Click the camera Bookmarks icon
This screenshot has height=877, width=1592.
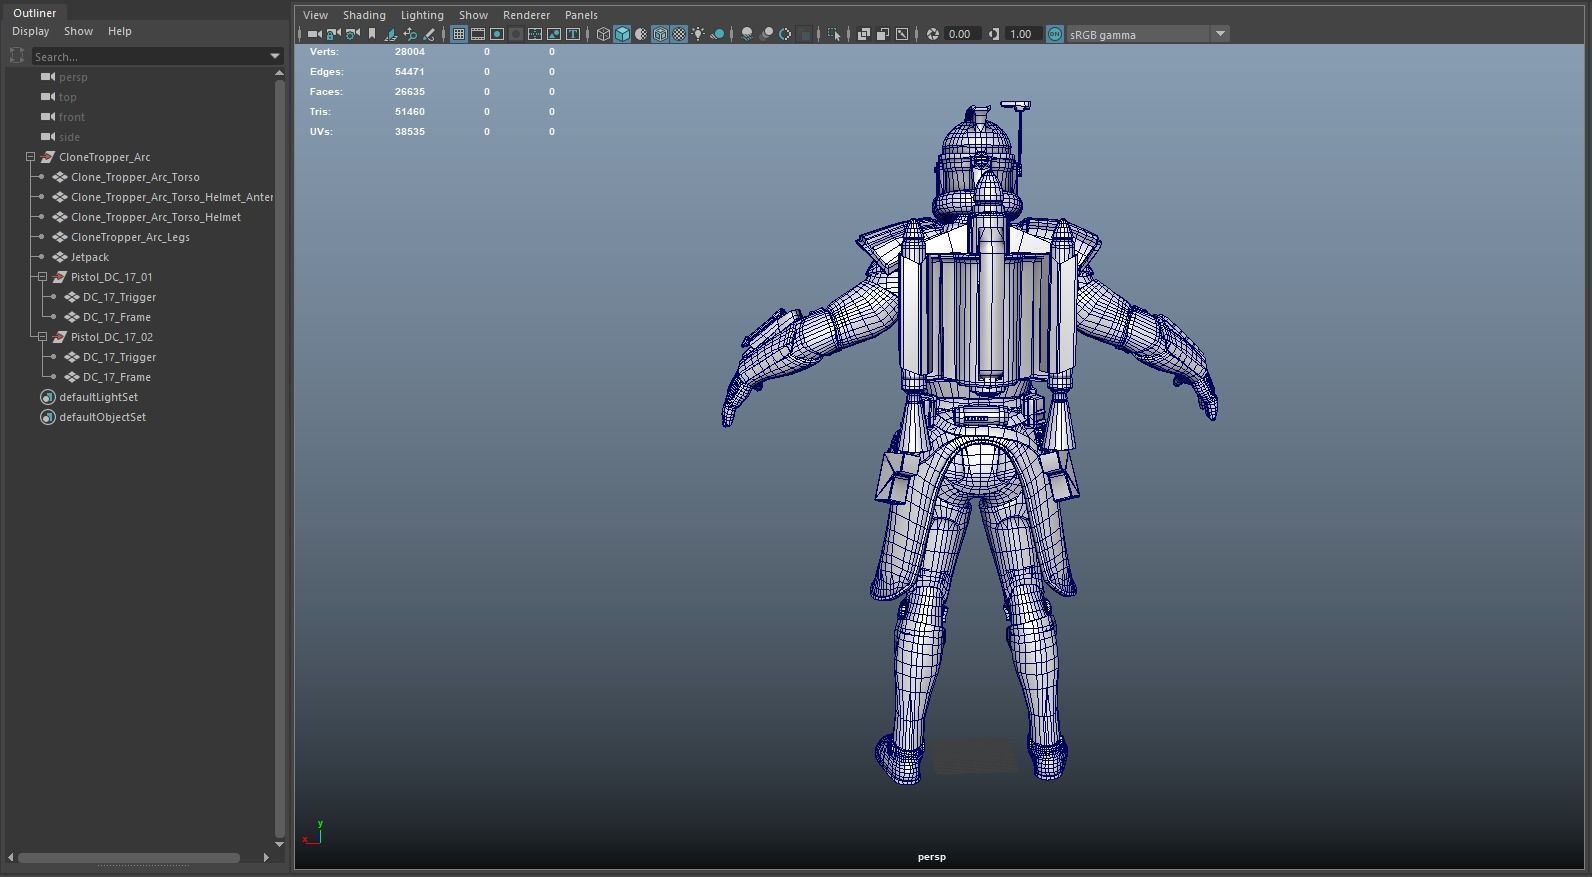372,34
